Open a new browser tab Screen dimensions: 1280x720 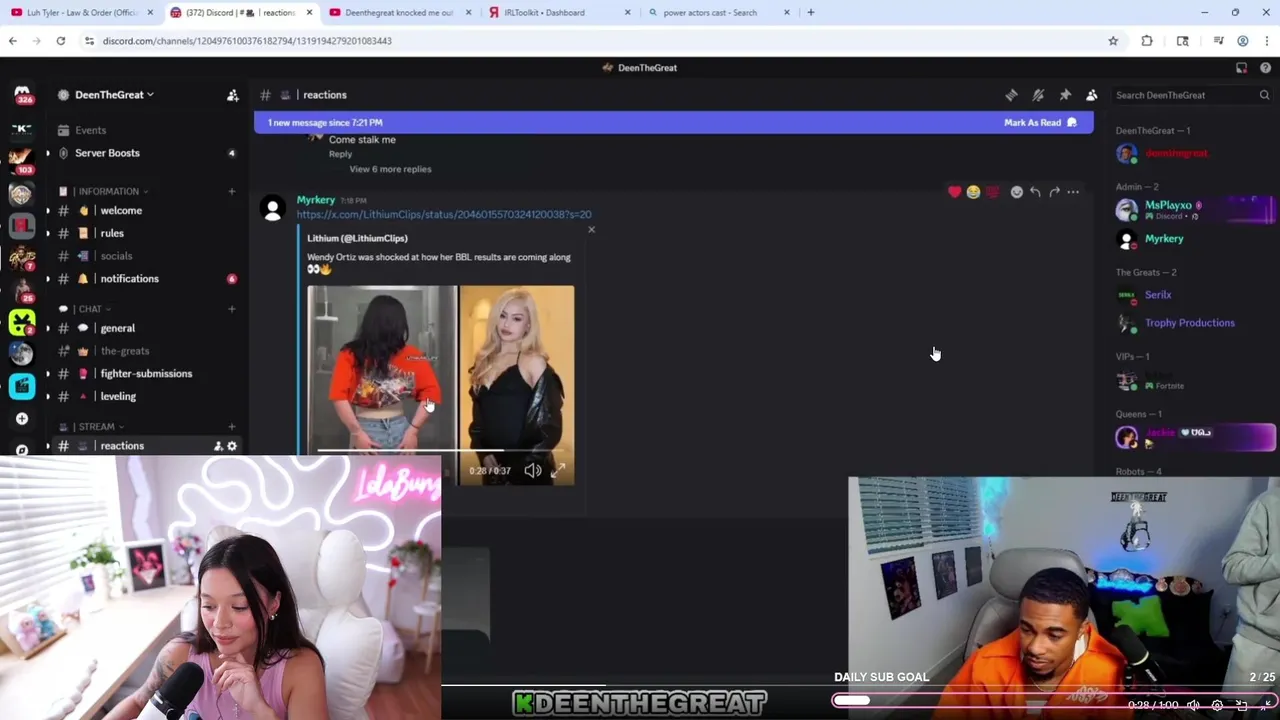[810, 13]
